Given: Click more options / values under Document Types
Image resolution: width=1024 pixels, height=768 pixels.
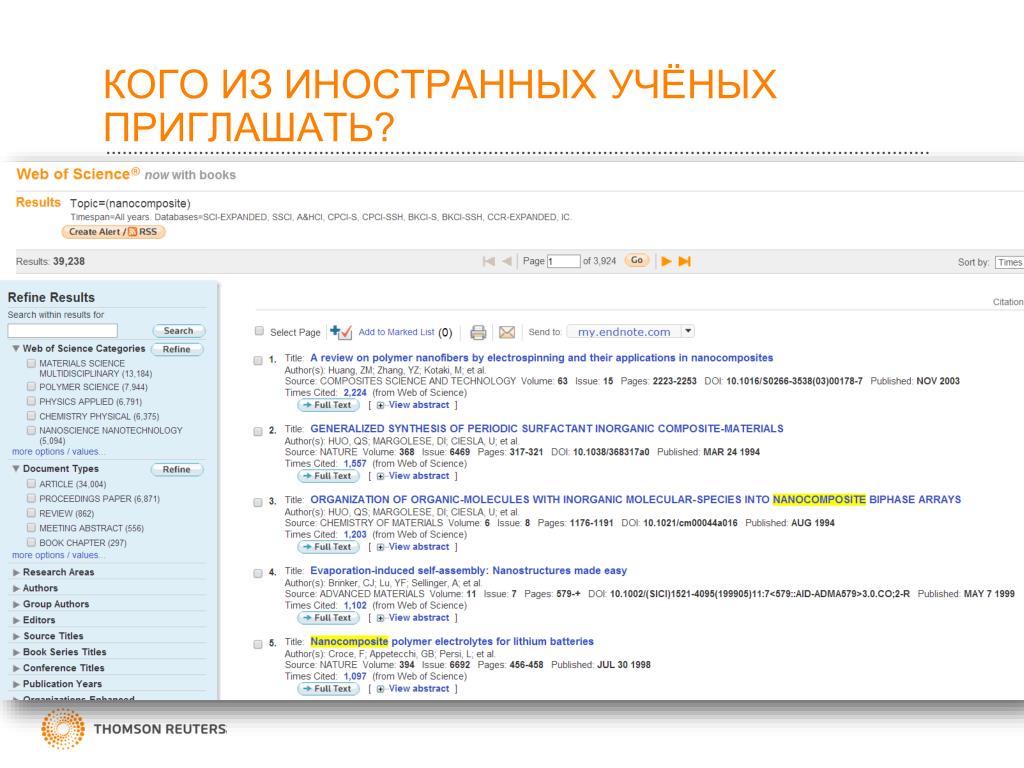Looking at the screenshot, I should 58,555.
